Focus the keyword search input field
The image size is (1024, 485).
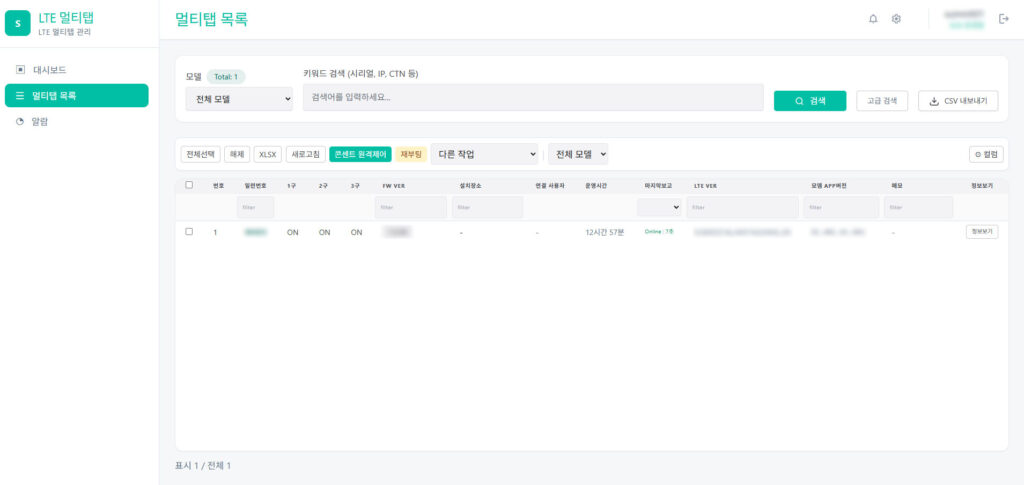coord(533,97)
